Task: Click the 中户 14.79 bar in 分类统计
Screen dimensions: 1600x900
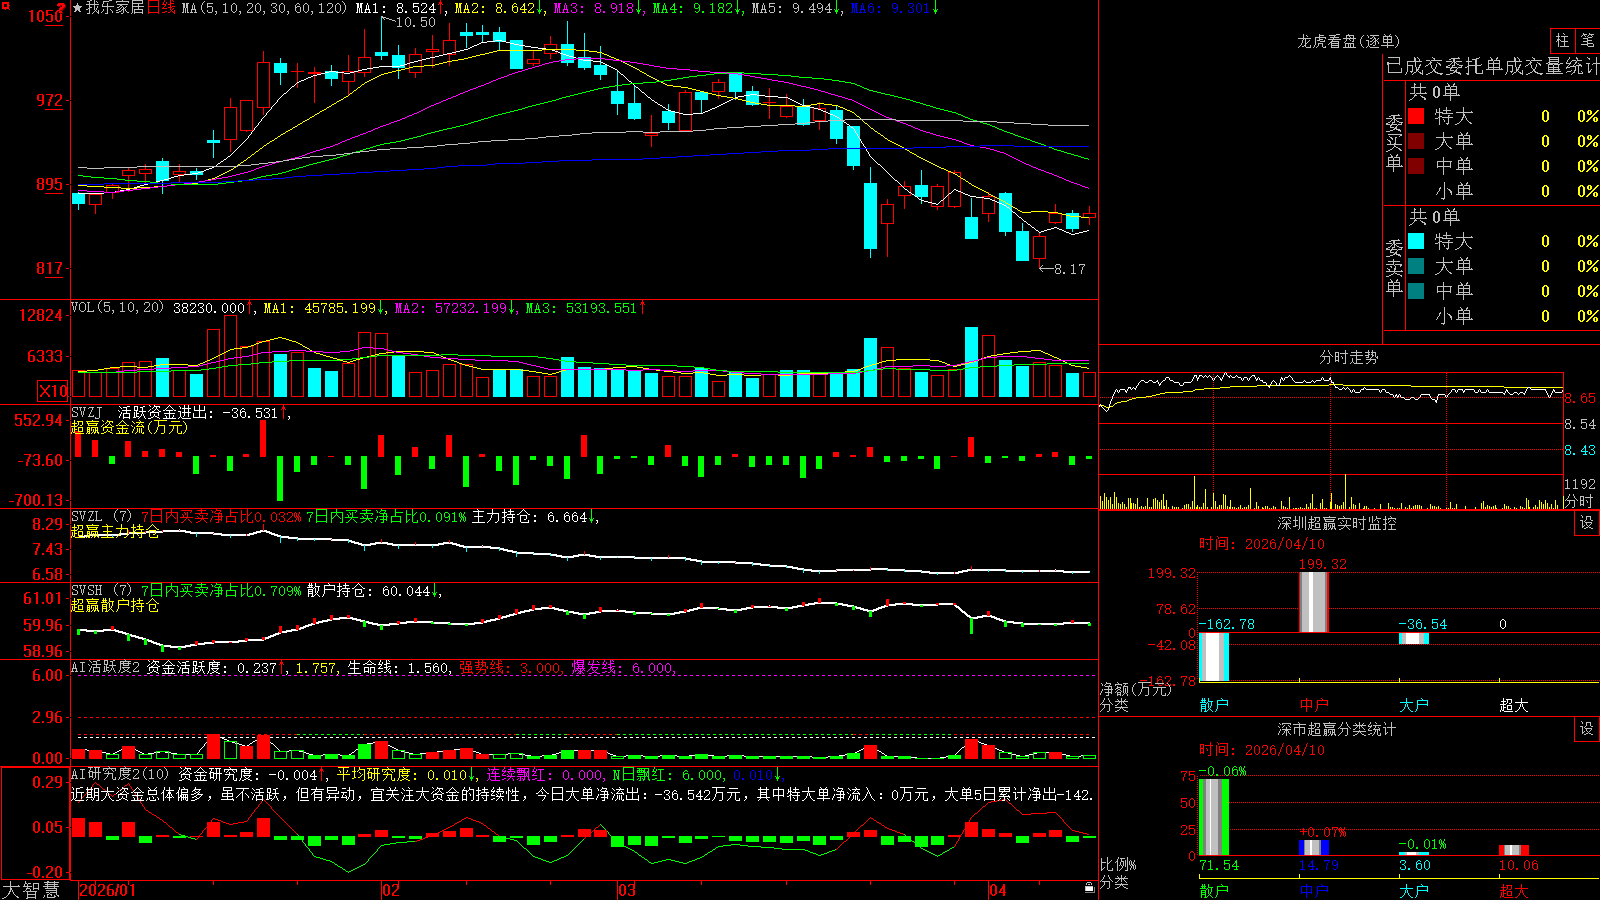Action: [x=1314, y=847]
